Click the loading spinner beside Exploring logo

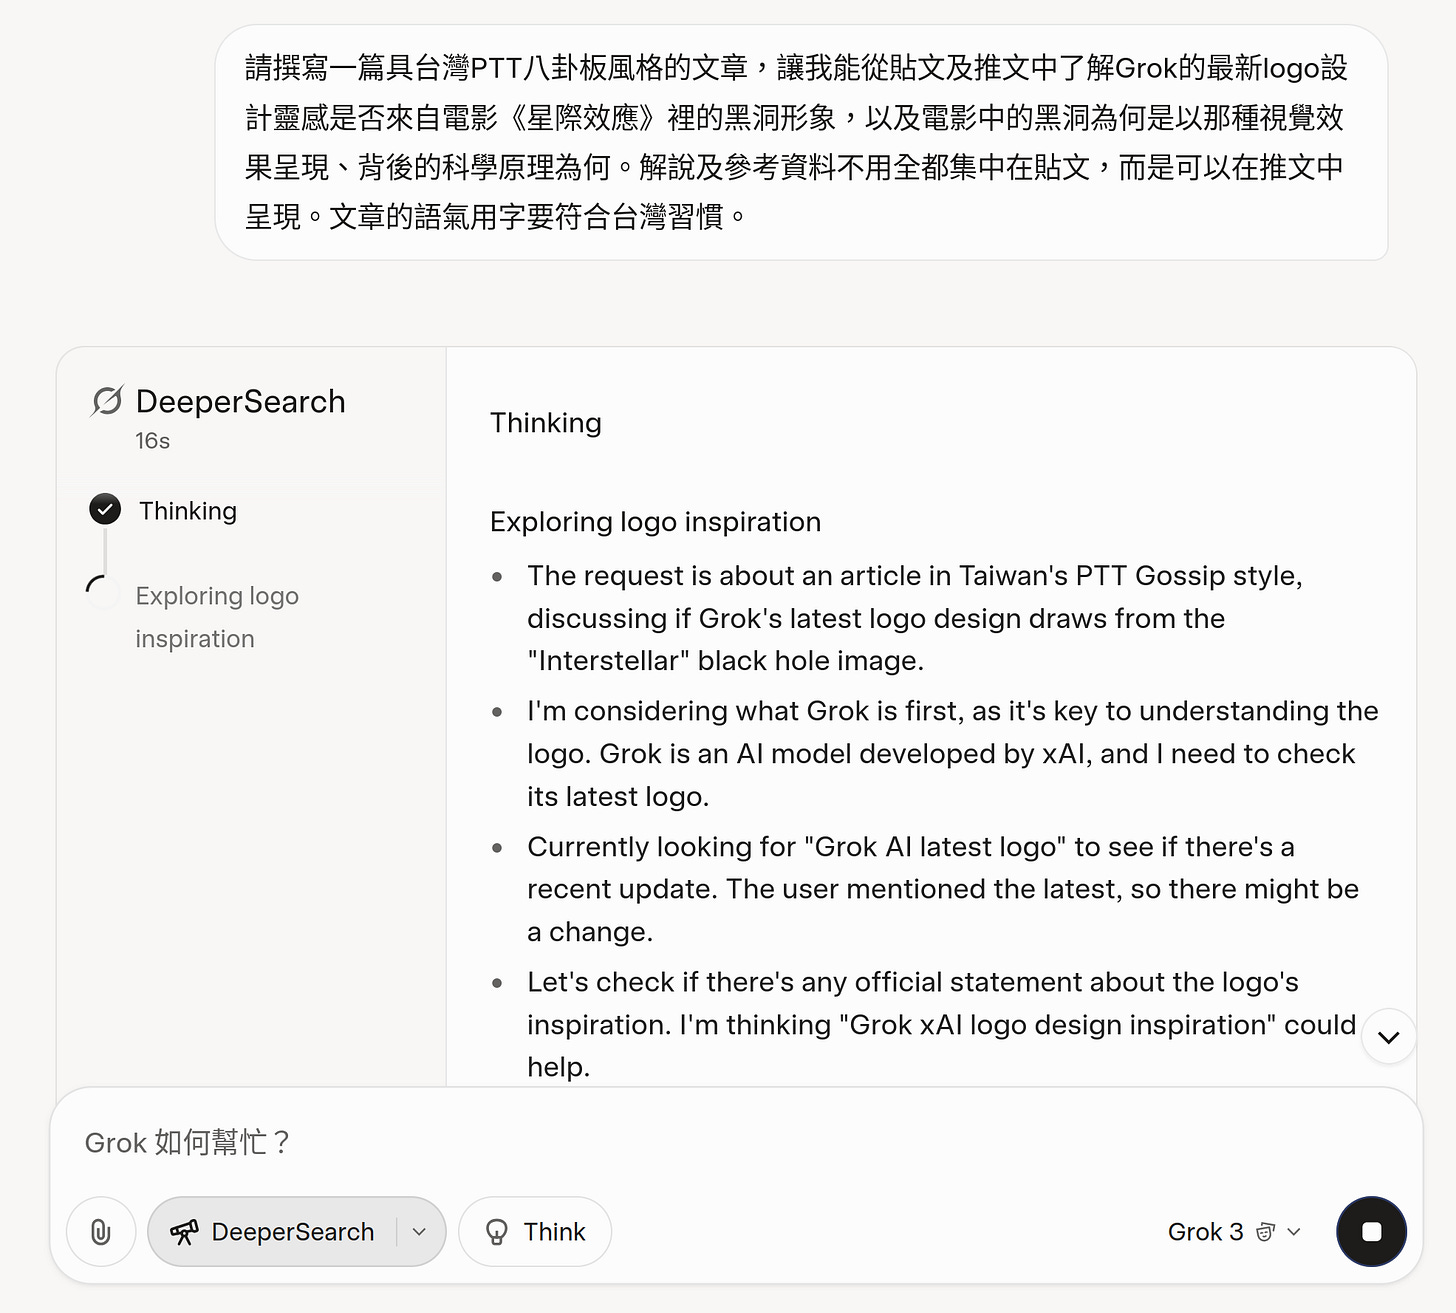point(102,592)
